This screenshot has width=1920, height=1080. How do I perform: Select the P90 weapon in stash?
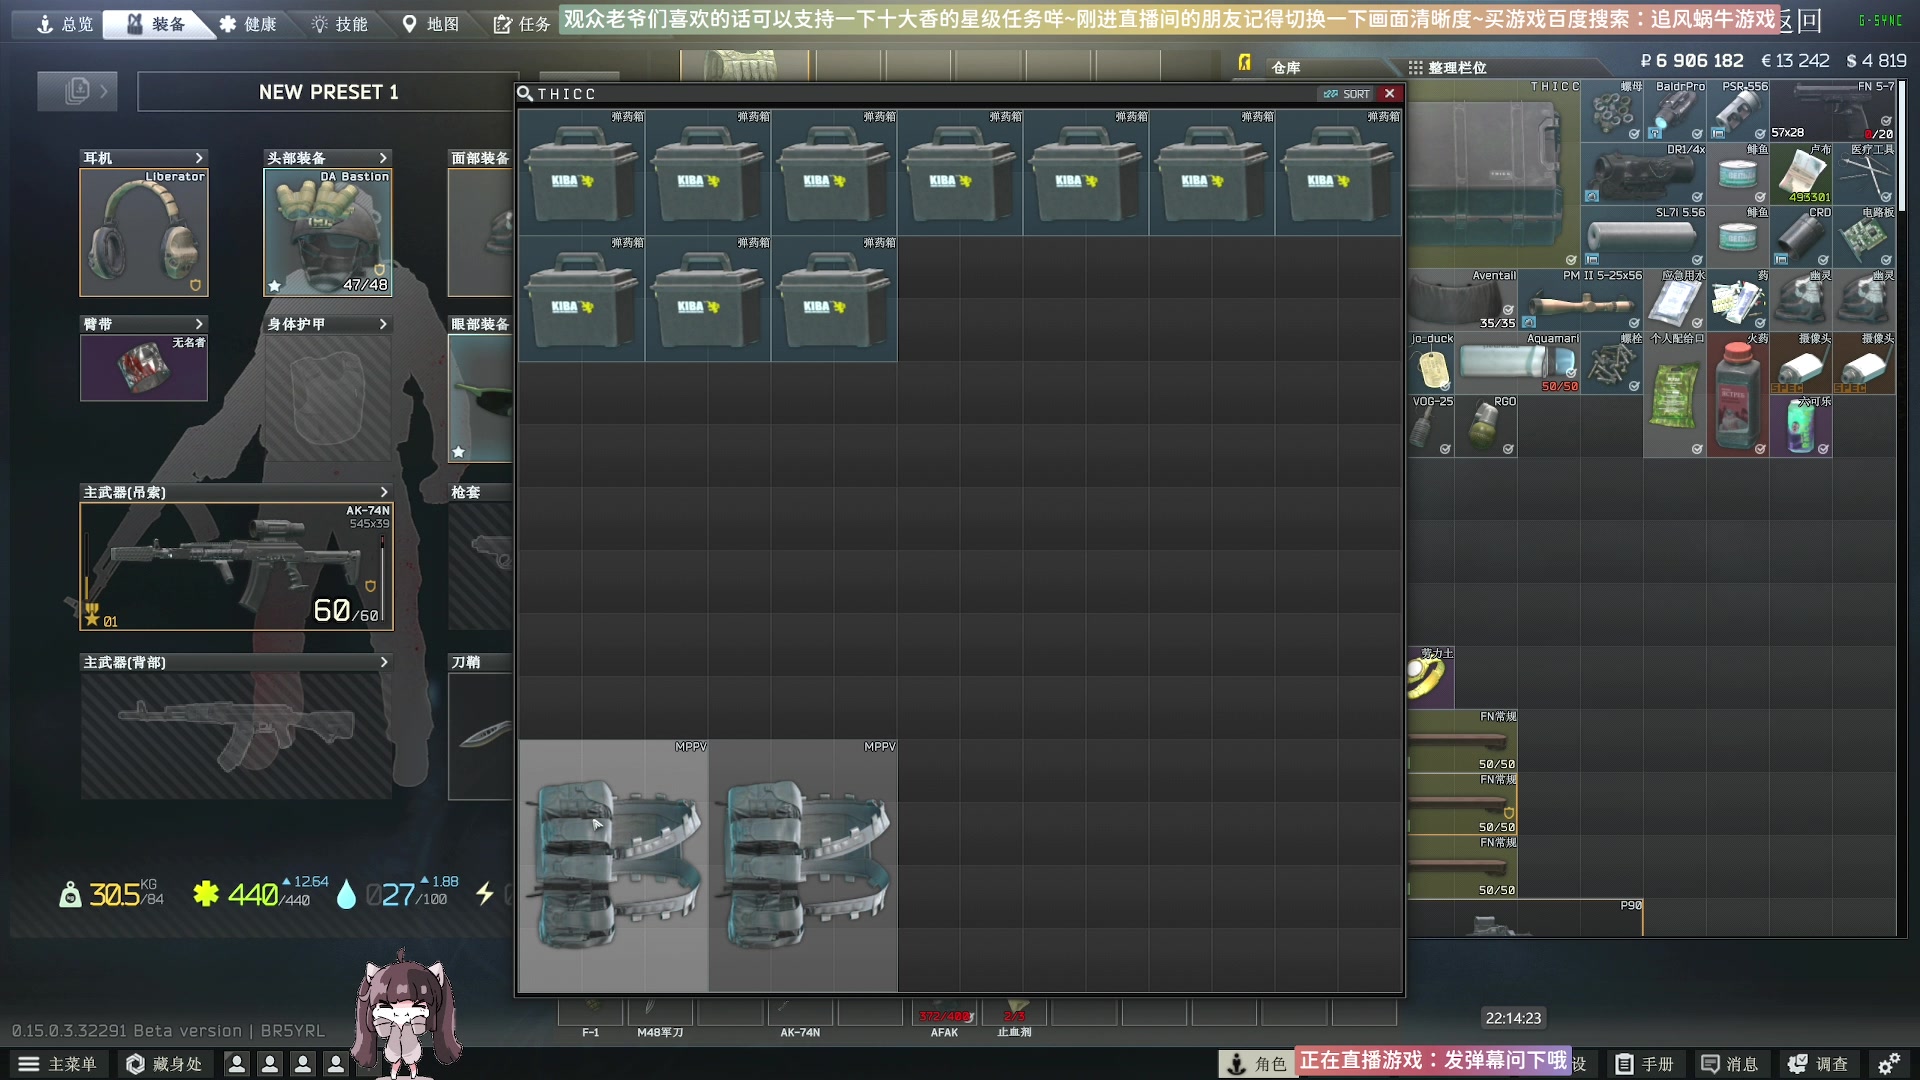click(1526, 917)
